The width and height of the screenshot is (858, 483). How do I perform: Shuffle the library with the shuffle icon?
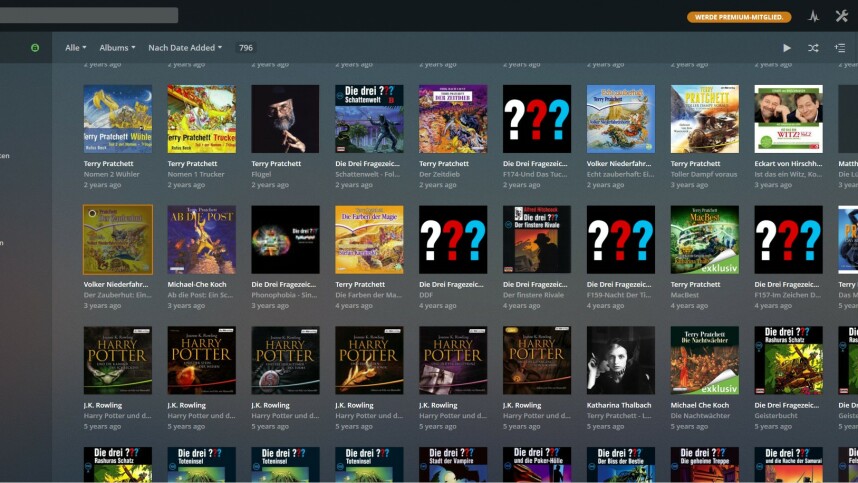pos(813,48)
